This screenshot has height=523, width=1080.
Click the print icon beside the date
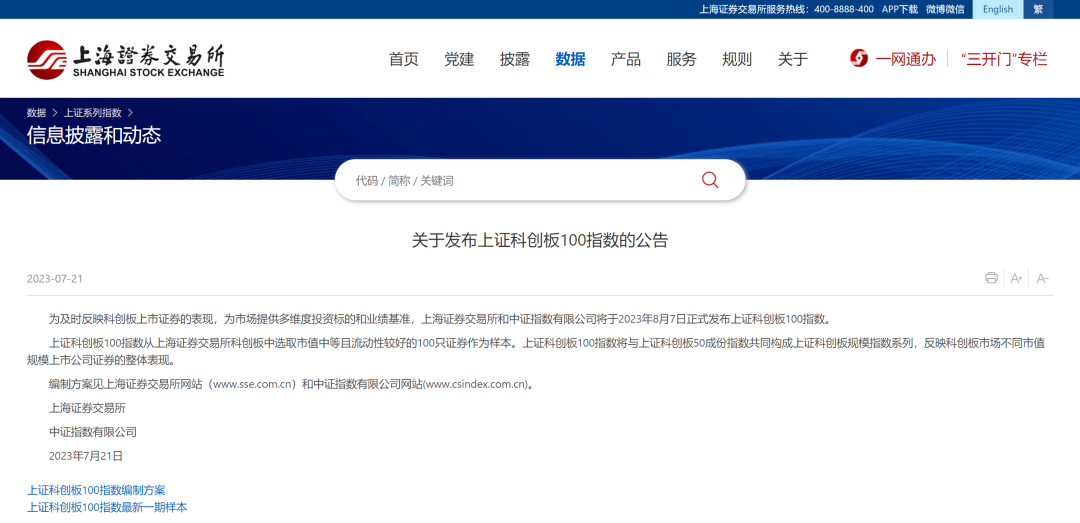click(991, 278)
